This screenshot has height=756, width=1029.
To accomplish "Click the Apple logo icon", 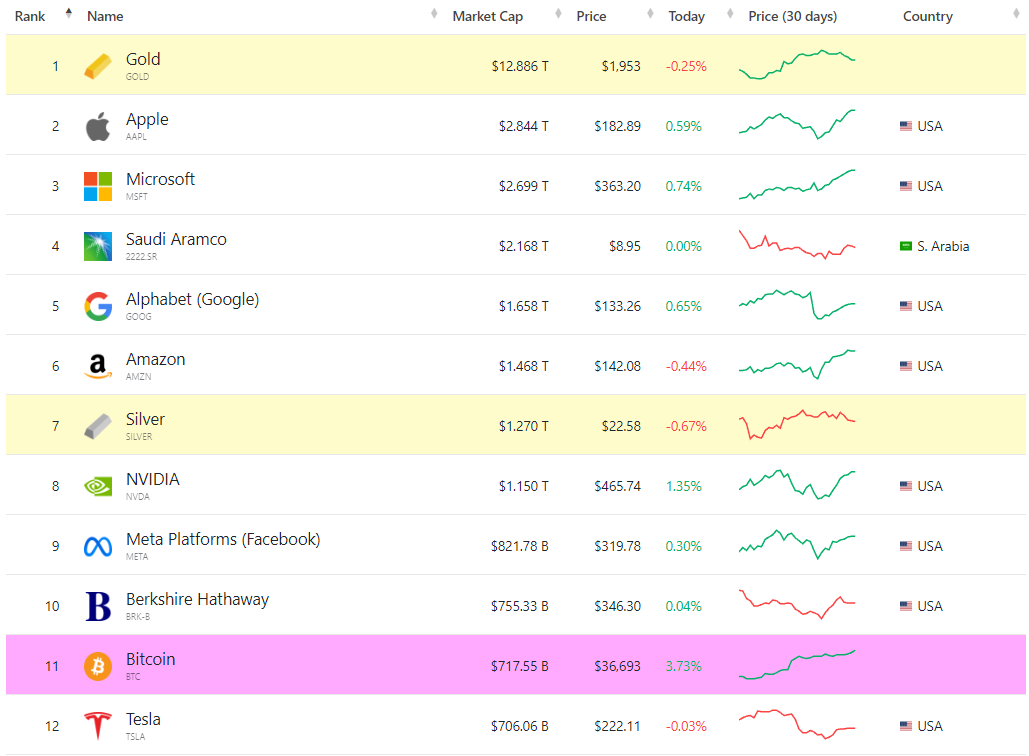I will click(x=98, y=127).
